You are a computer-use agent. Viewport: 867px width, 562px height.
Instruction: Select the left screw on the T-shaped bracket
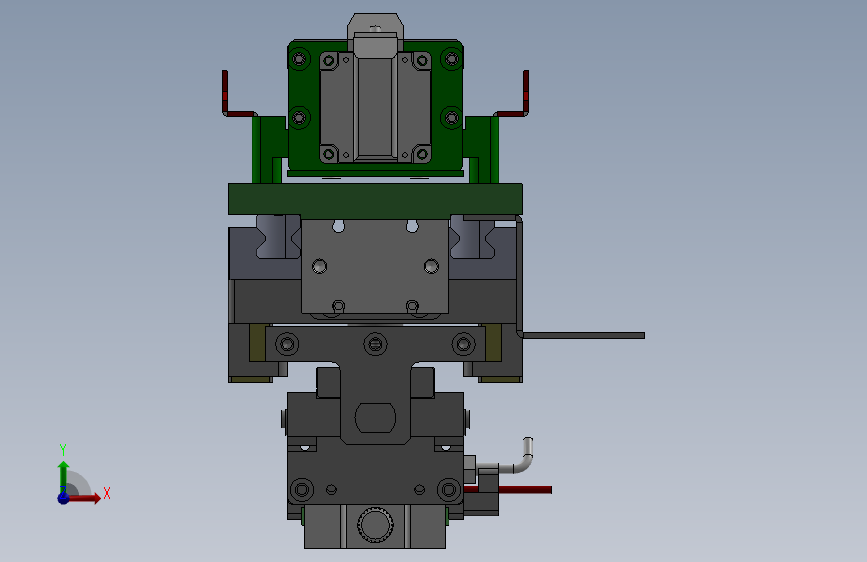coord(286,344)
